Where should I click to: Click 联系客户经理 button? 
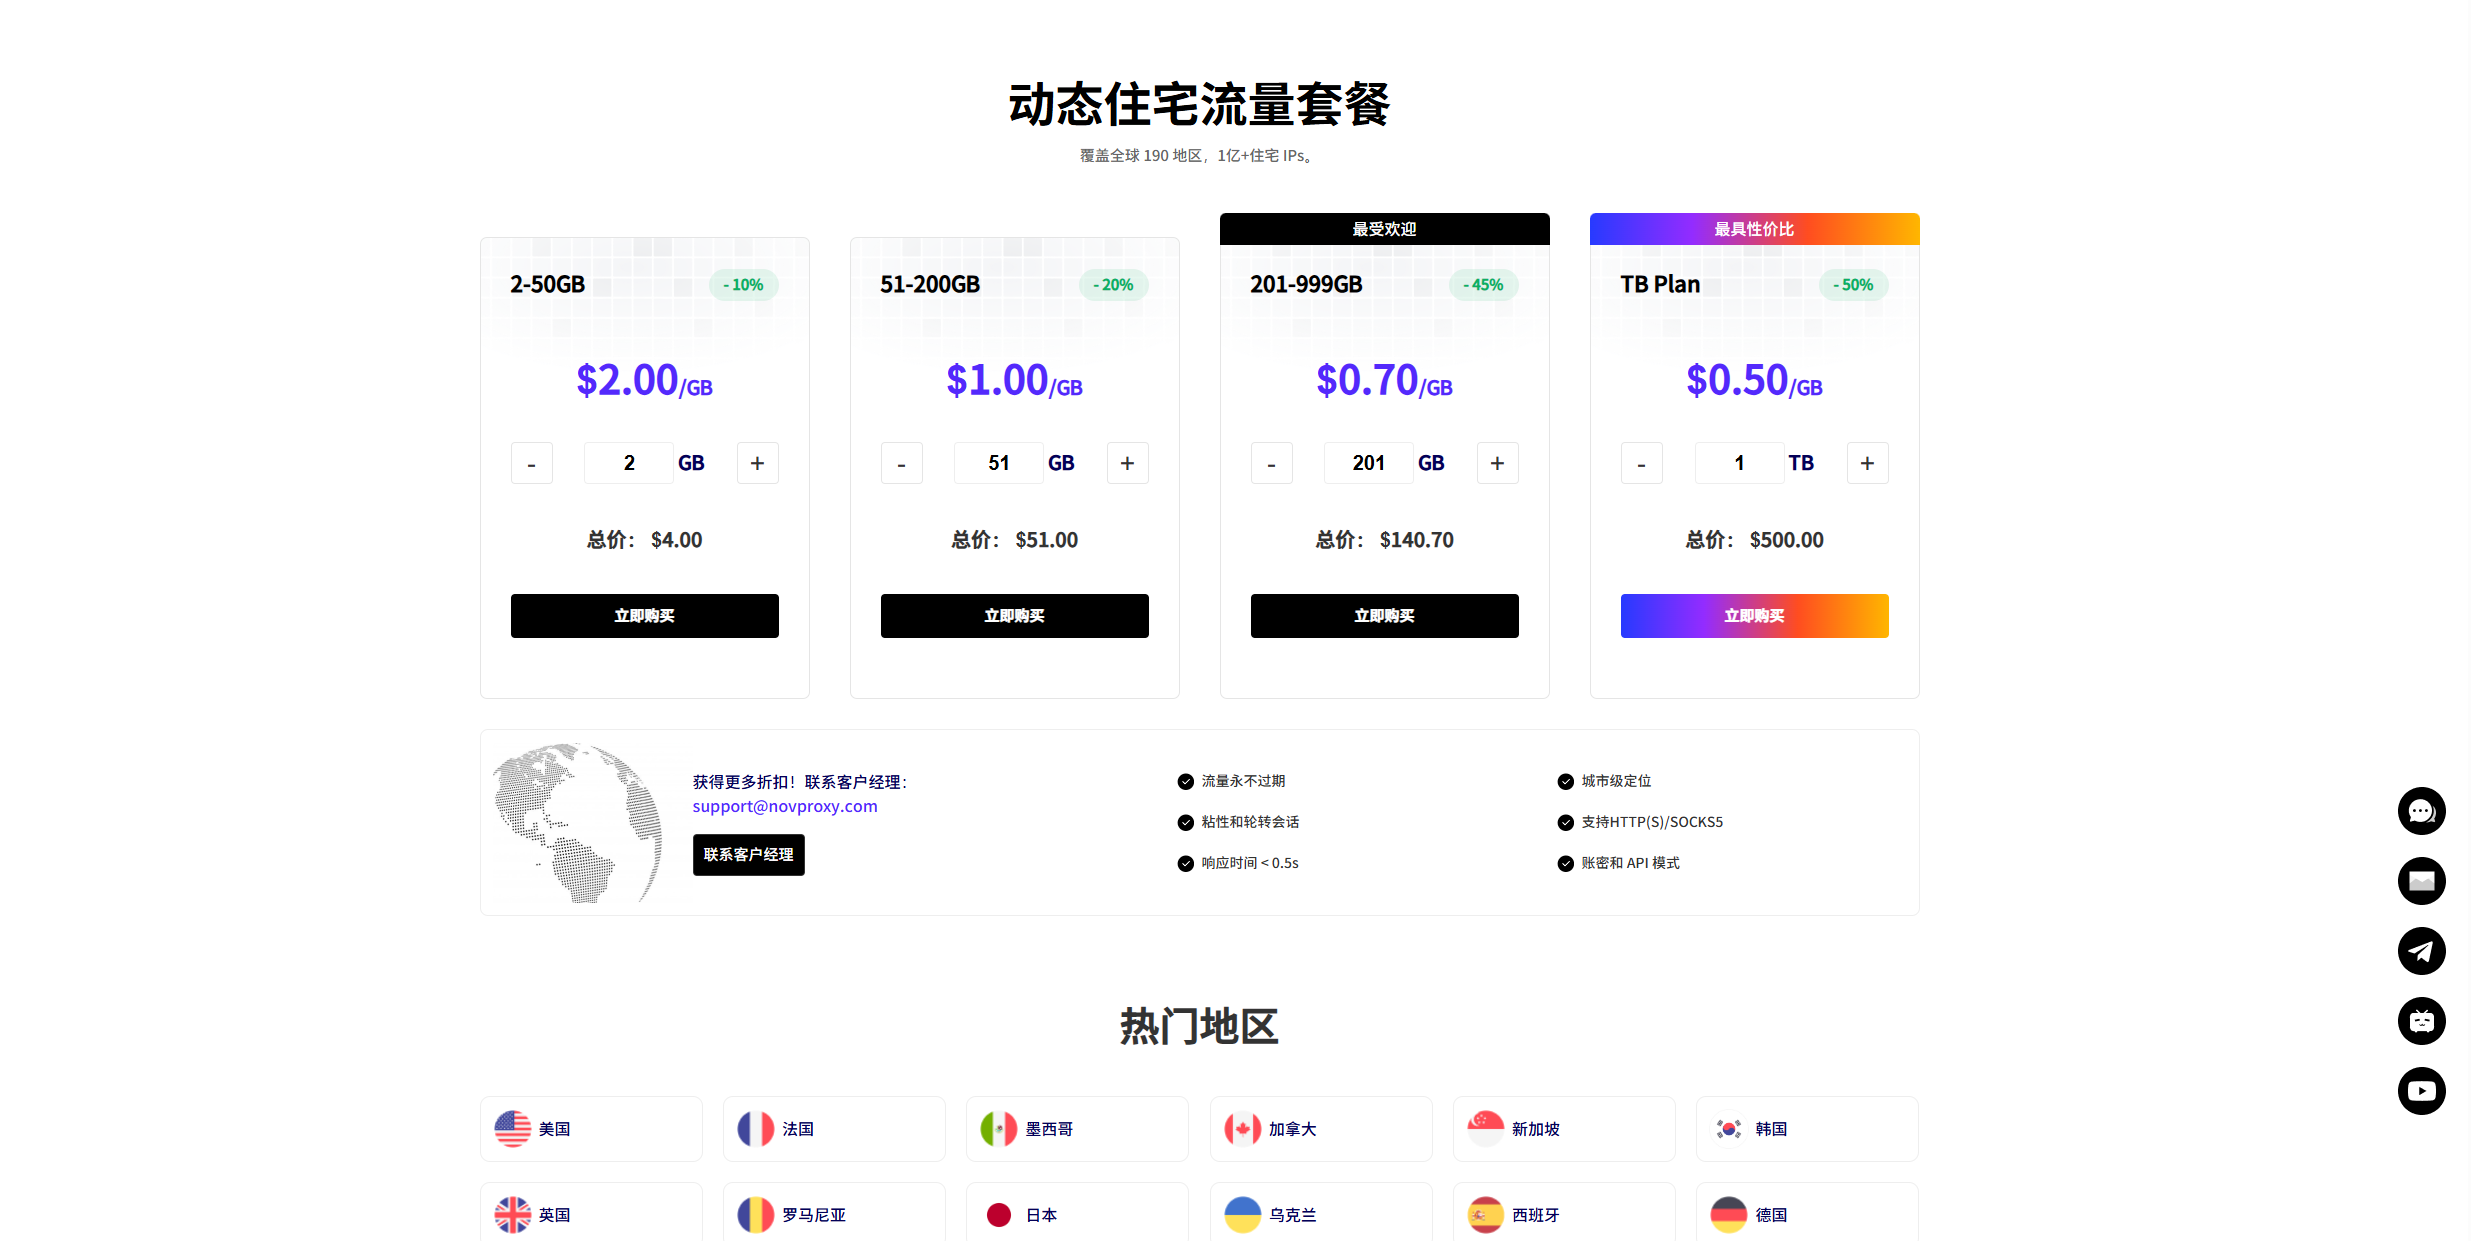click(748, 855)
